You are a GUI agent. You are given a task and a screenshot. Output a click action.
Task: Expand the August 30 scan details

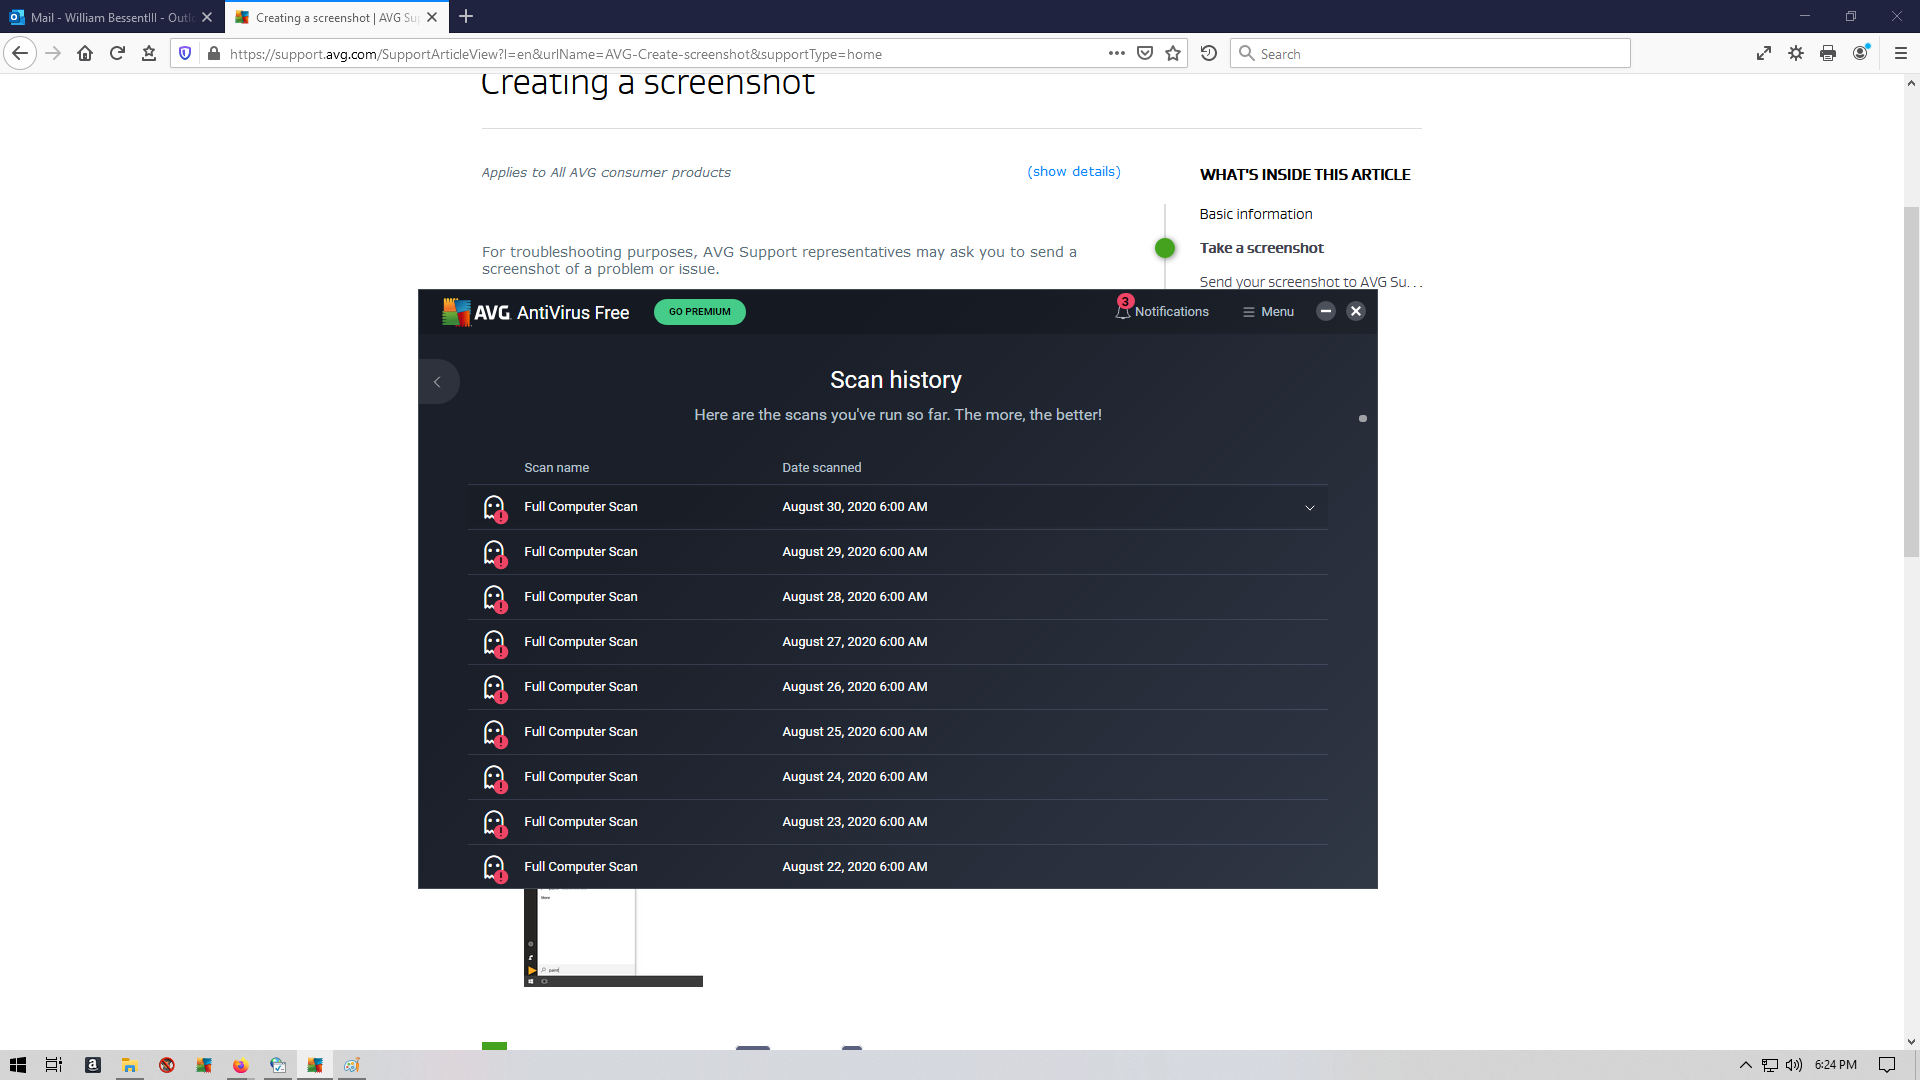tap(1310, 507)
